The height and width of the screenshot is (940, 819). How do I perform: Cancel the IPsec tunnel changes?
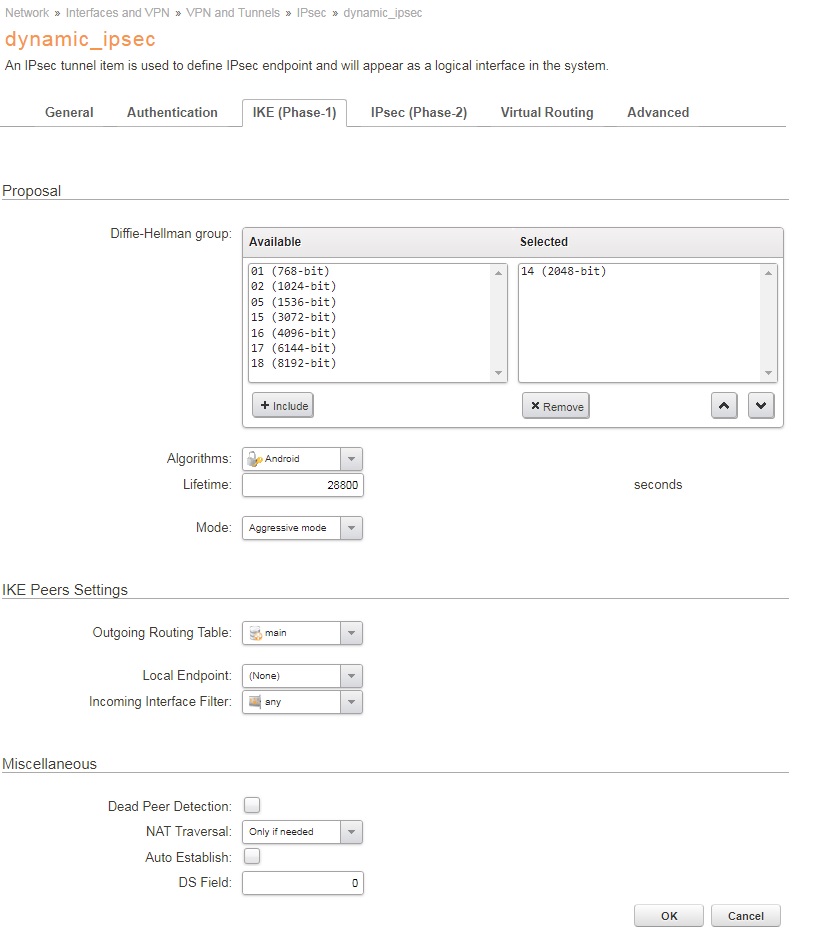point(745,916)
